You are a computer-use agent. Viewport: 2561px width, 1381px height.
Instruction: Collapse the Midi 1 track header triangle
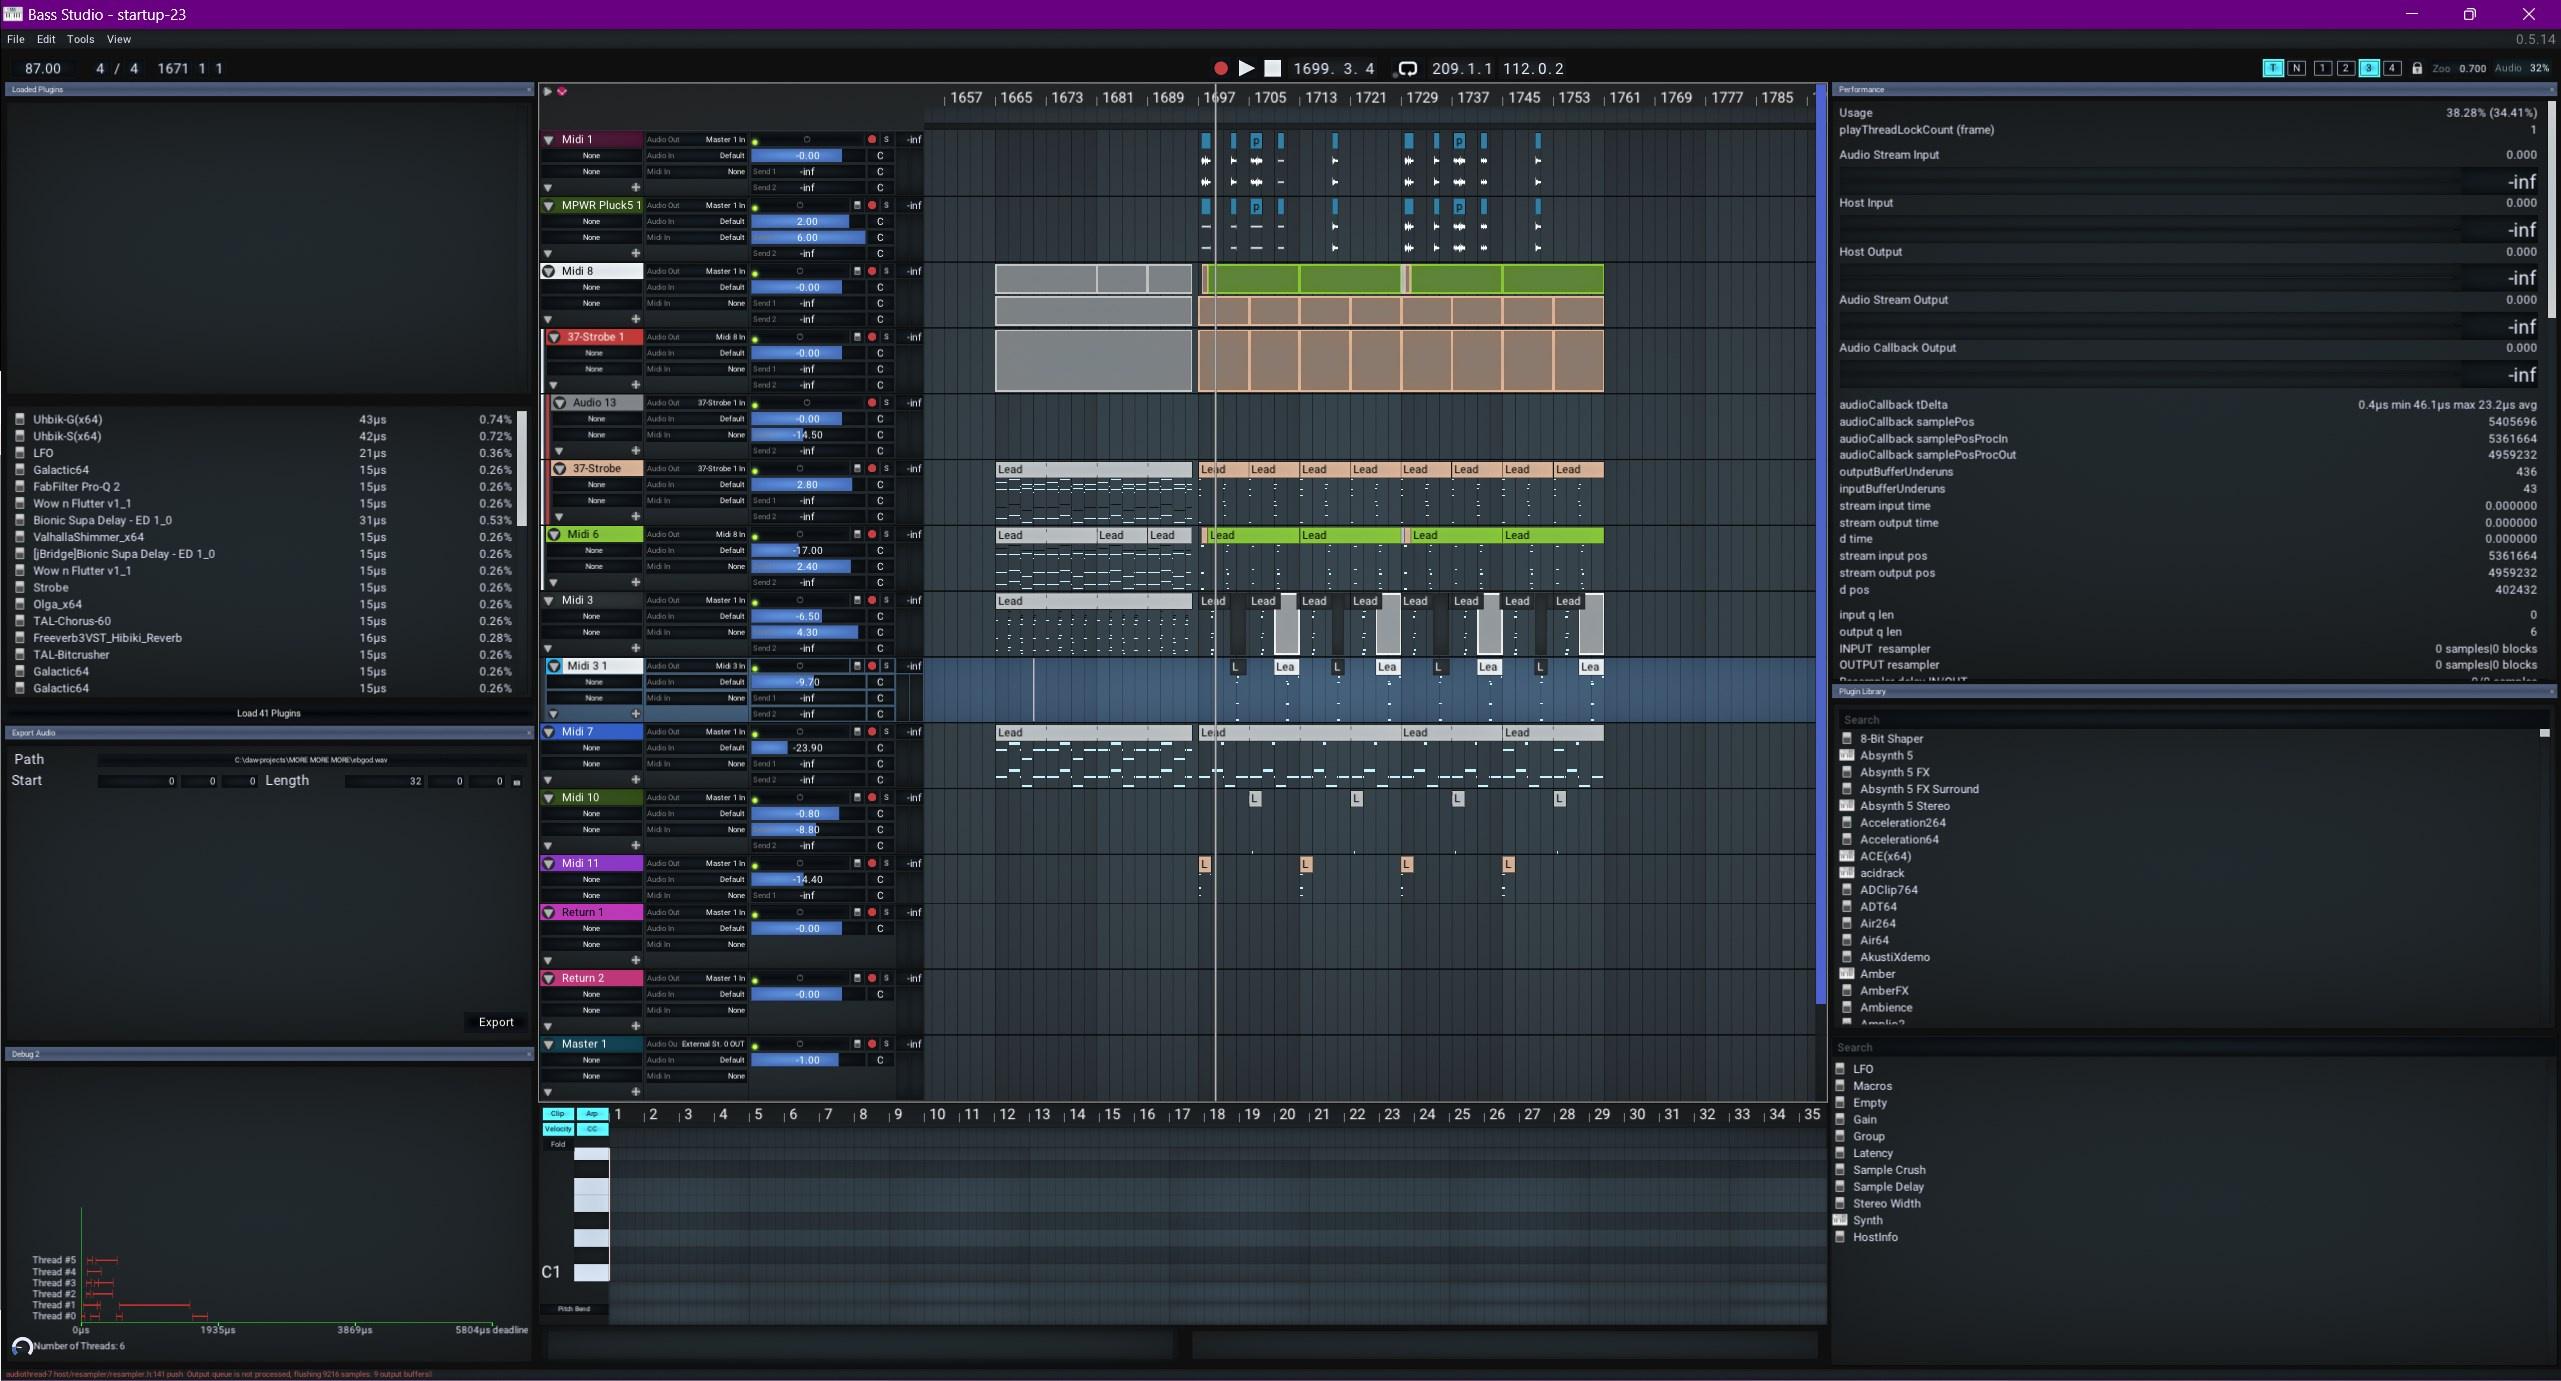point(548,140)
